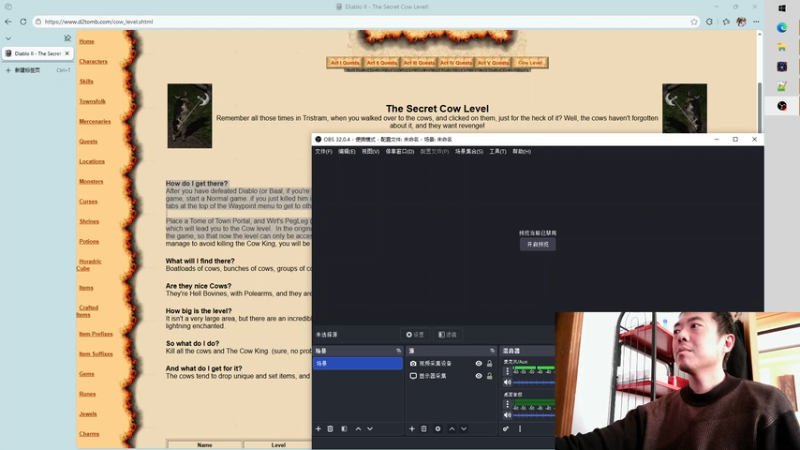Move the source down in sources toolbar
The height and width of the screenshot is (450, 800).
pos(464,429)
